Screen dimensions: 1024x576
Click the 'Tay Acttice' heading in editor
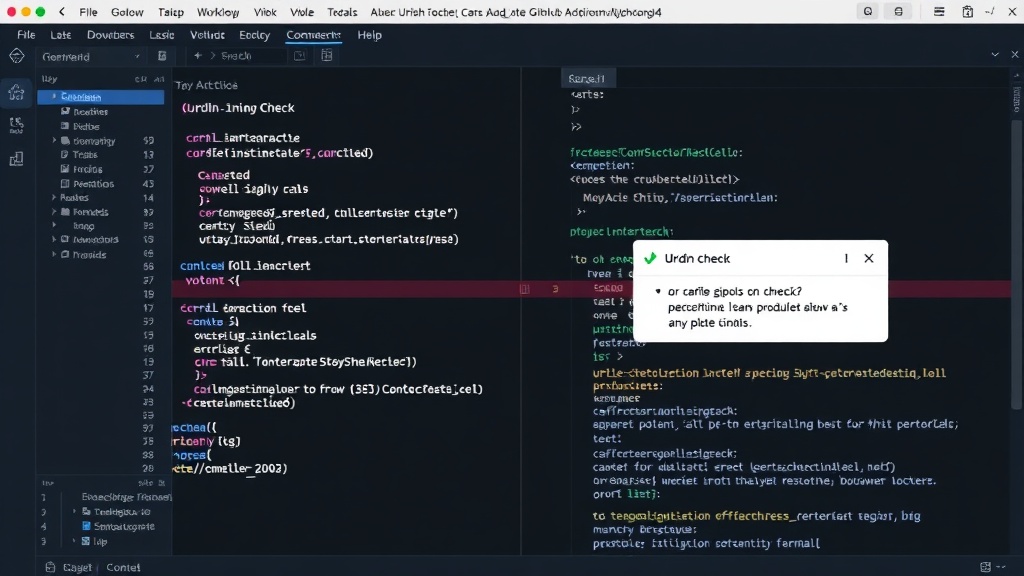pyautogui.click(x=206, y=85)
